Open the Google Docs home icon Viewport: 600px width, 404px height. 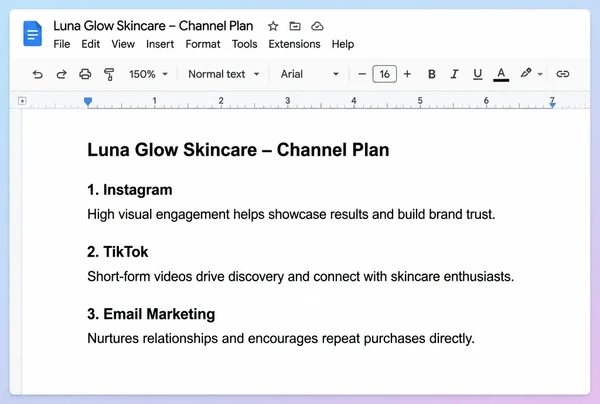(33, 34)
